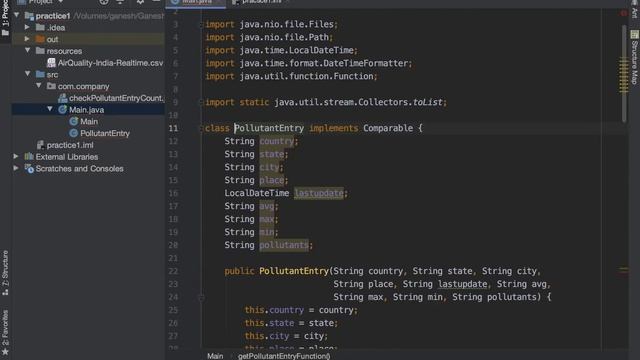Toggle code folding at import line 3
This screenshot has height=360, width=640.
click(201, 24)
